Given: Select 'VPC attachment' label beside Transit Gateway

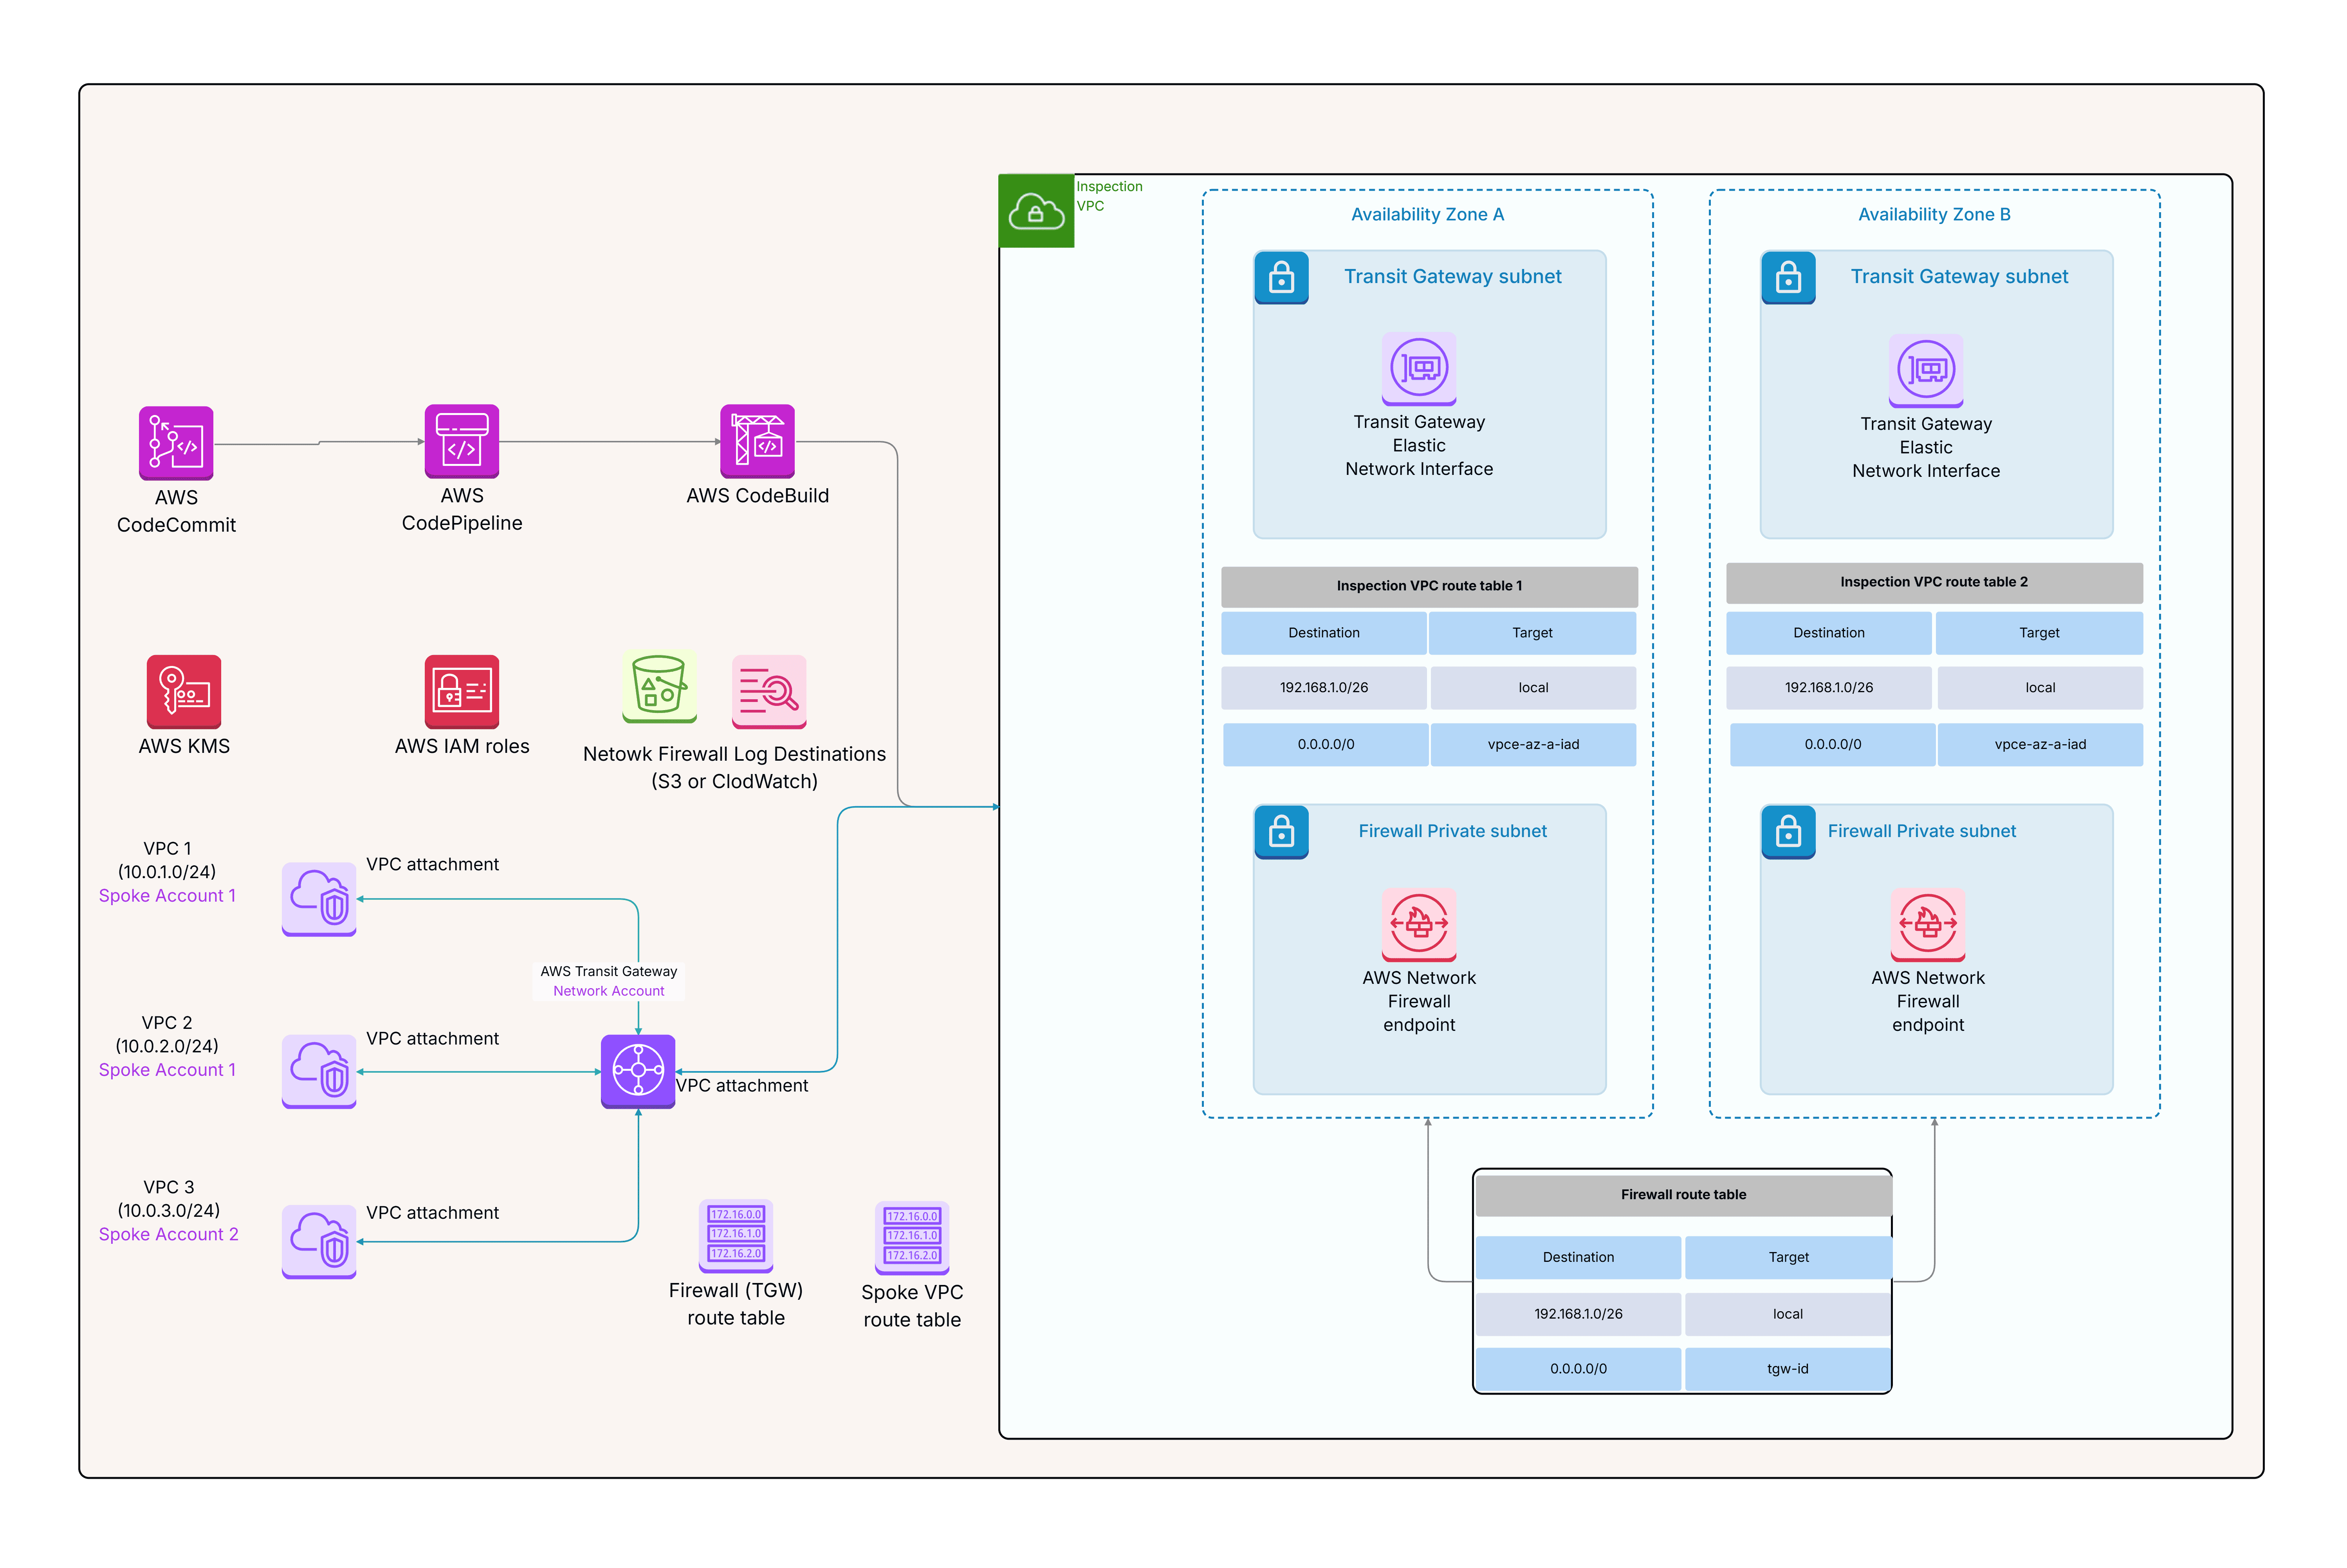Looking at the screenshot, I should [x=742, y=1086].
